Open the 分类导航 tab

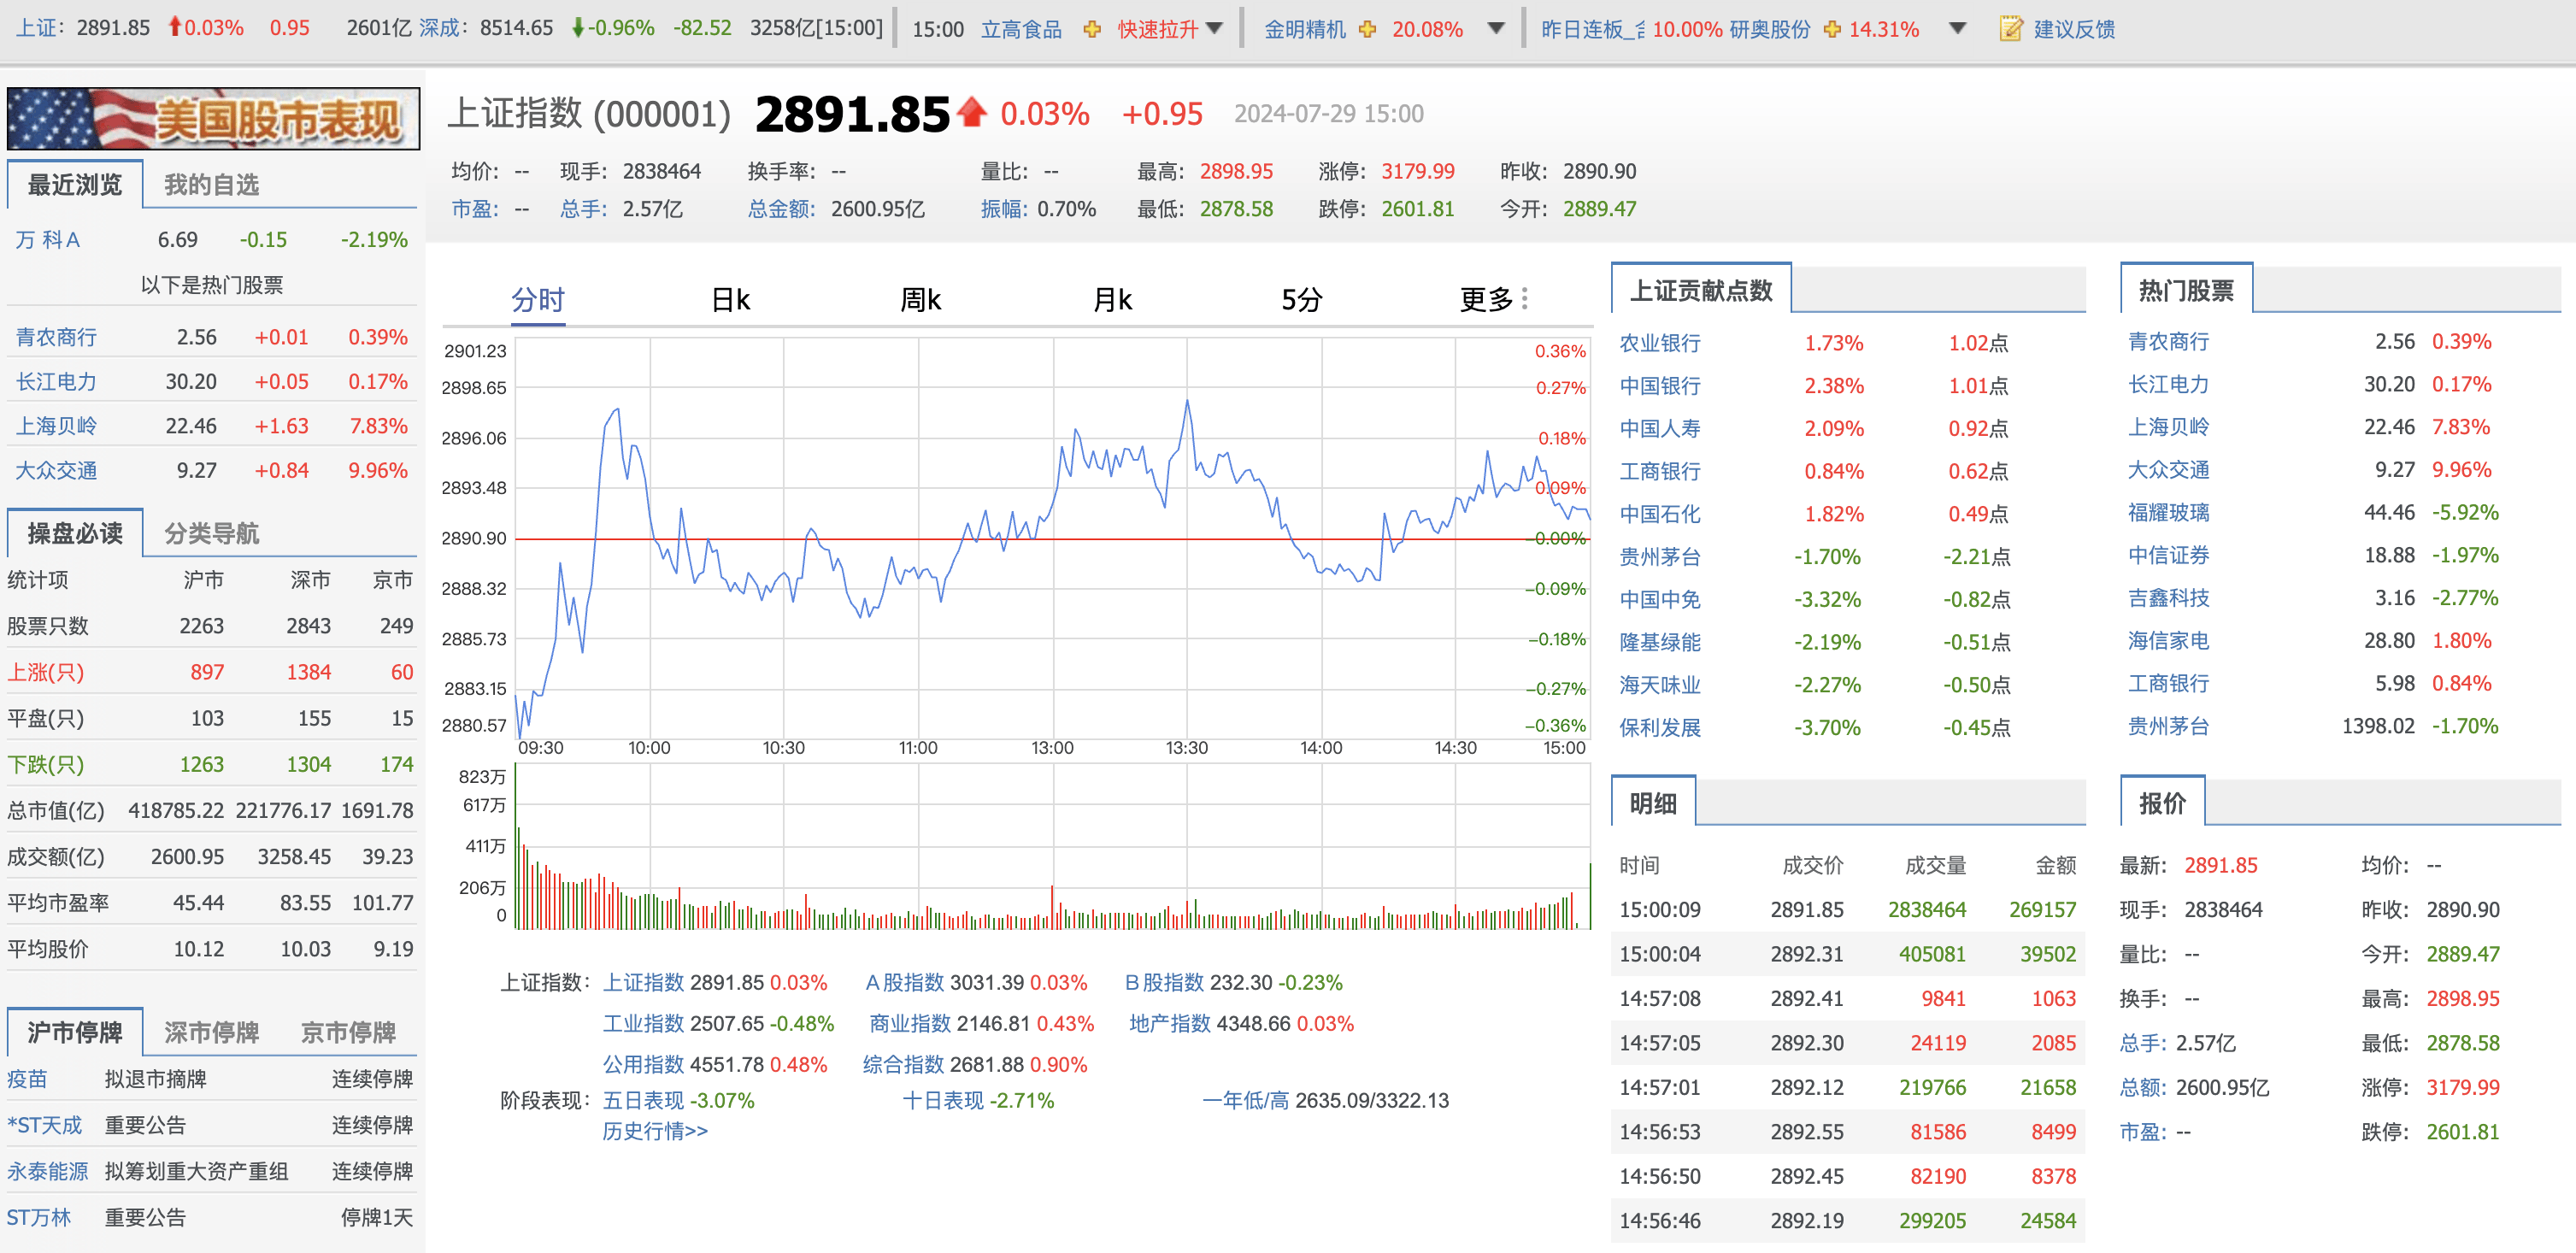click(x=211, y=534)
